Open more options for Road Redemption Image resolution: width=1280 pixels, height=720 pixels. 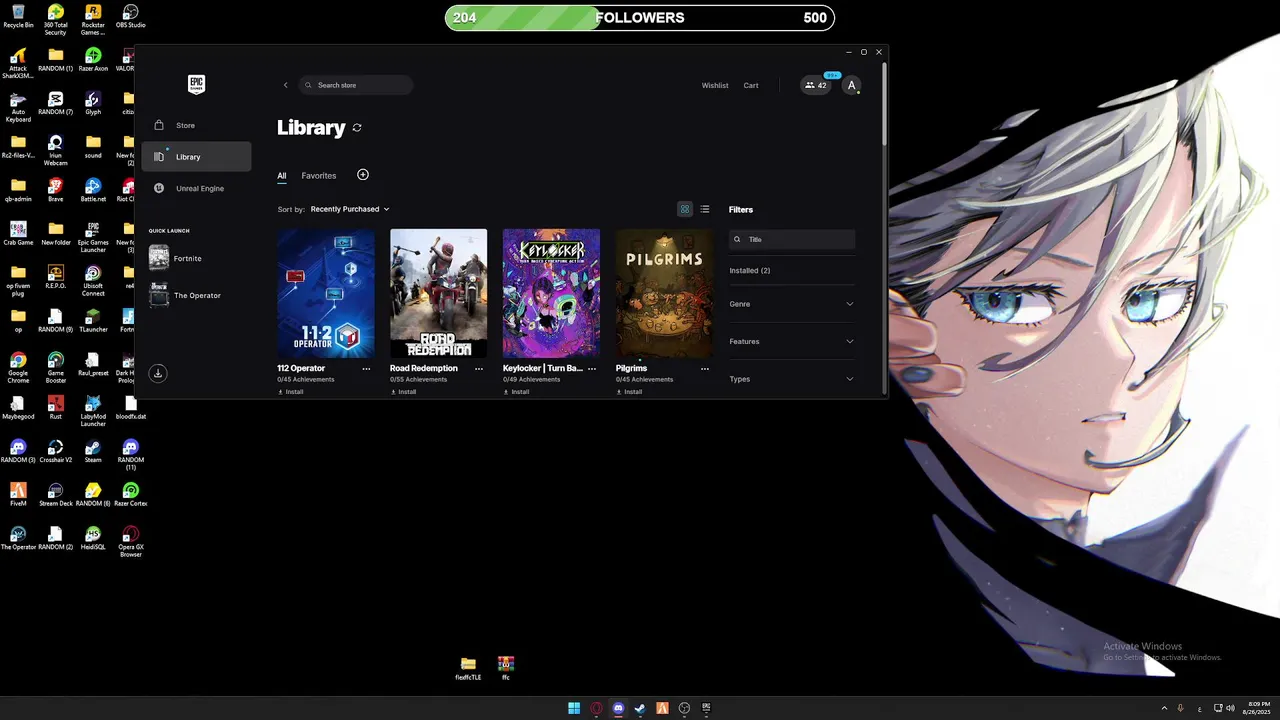(x=479, y=369)
